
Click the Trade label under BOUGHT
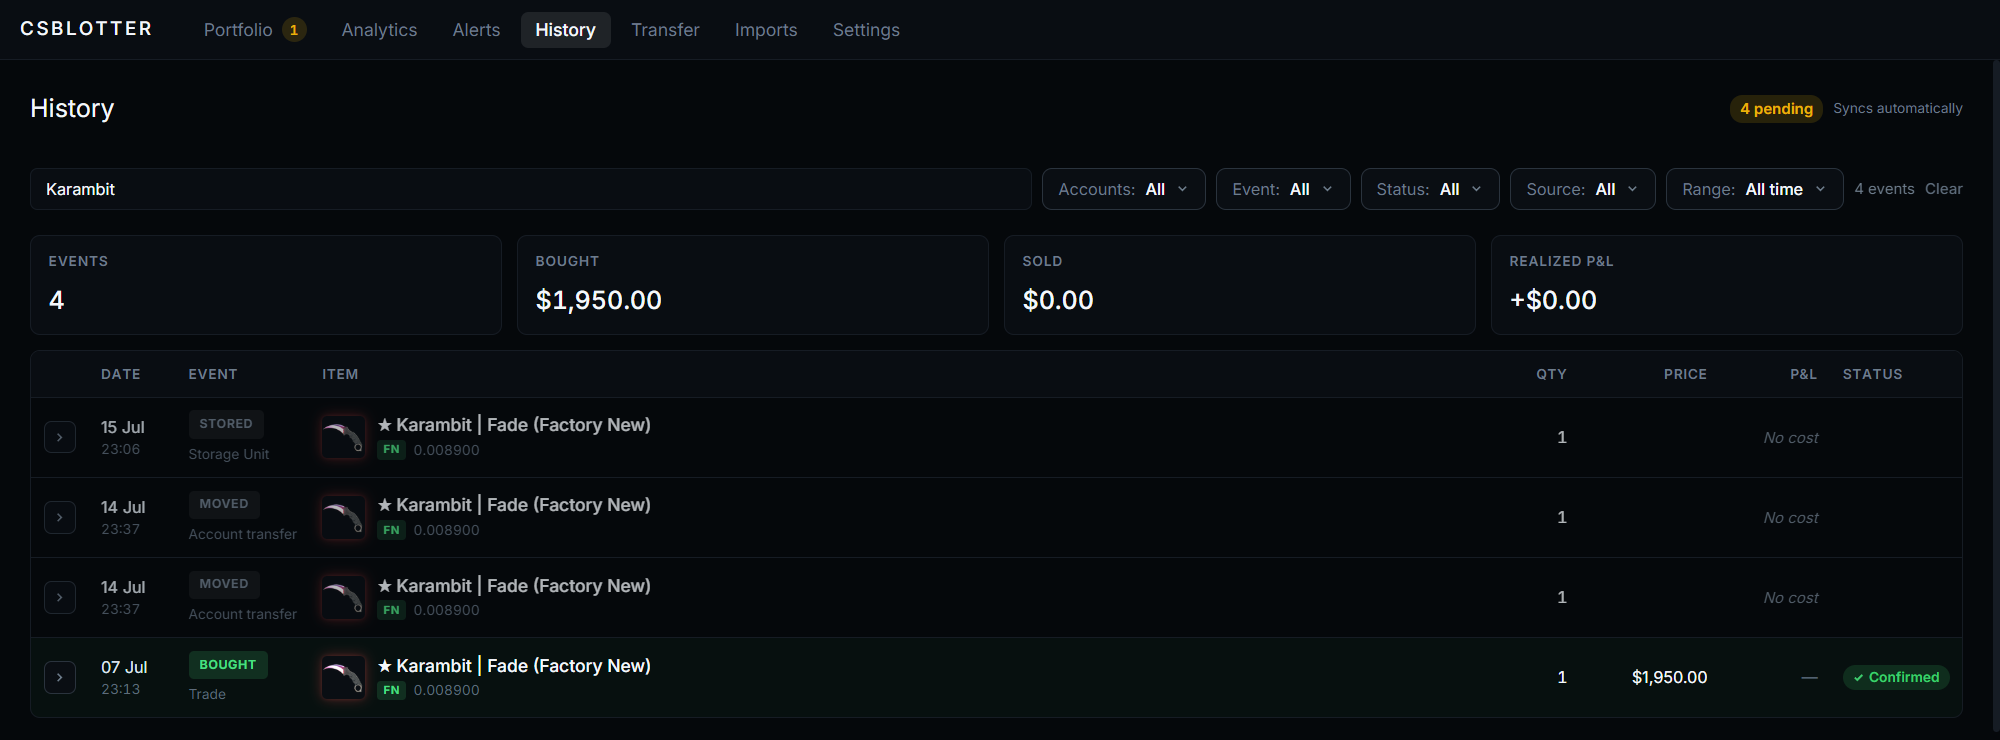pyautogui.click(x=207, y=694)
